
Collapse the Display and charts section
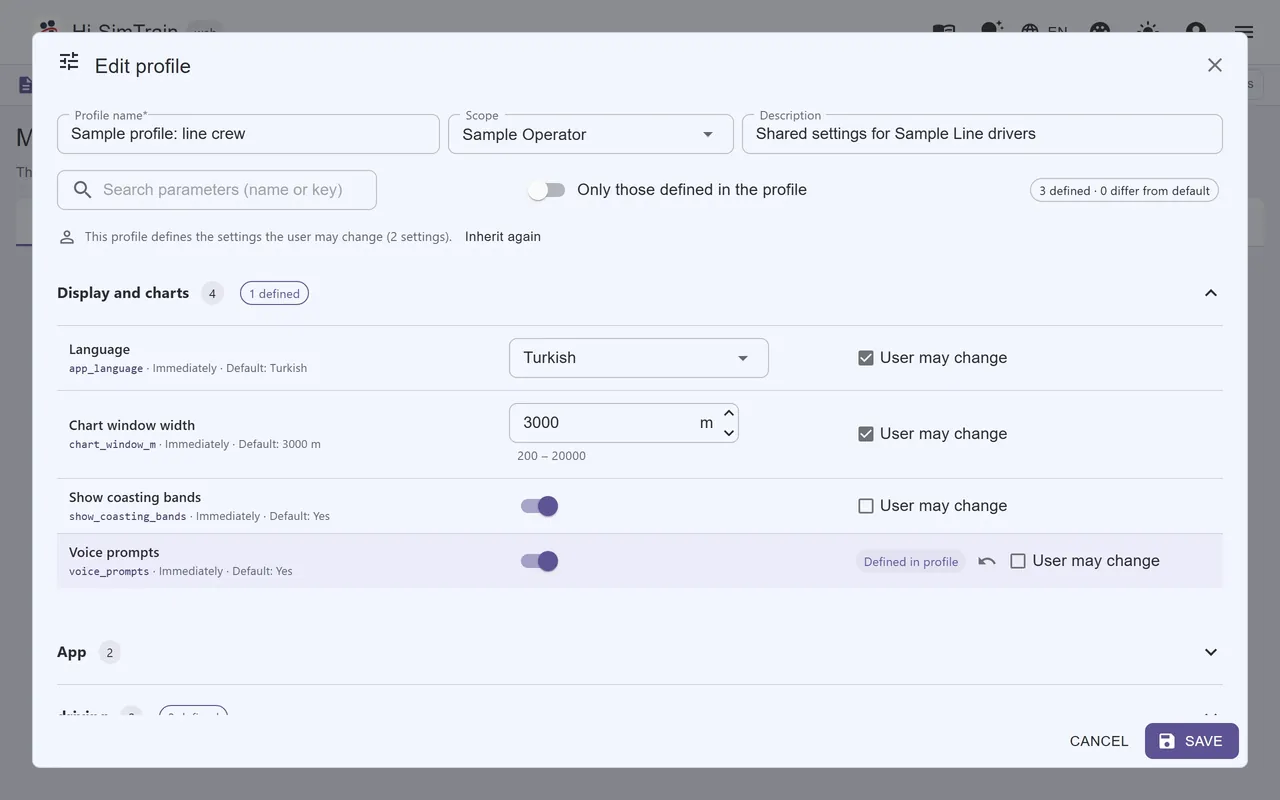pyautogui.click(x=1211, y=293)
